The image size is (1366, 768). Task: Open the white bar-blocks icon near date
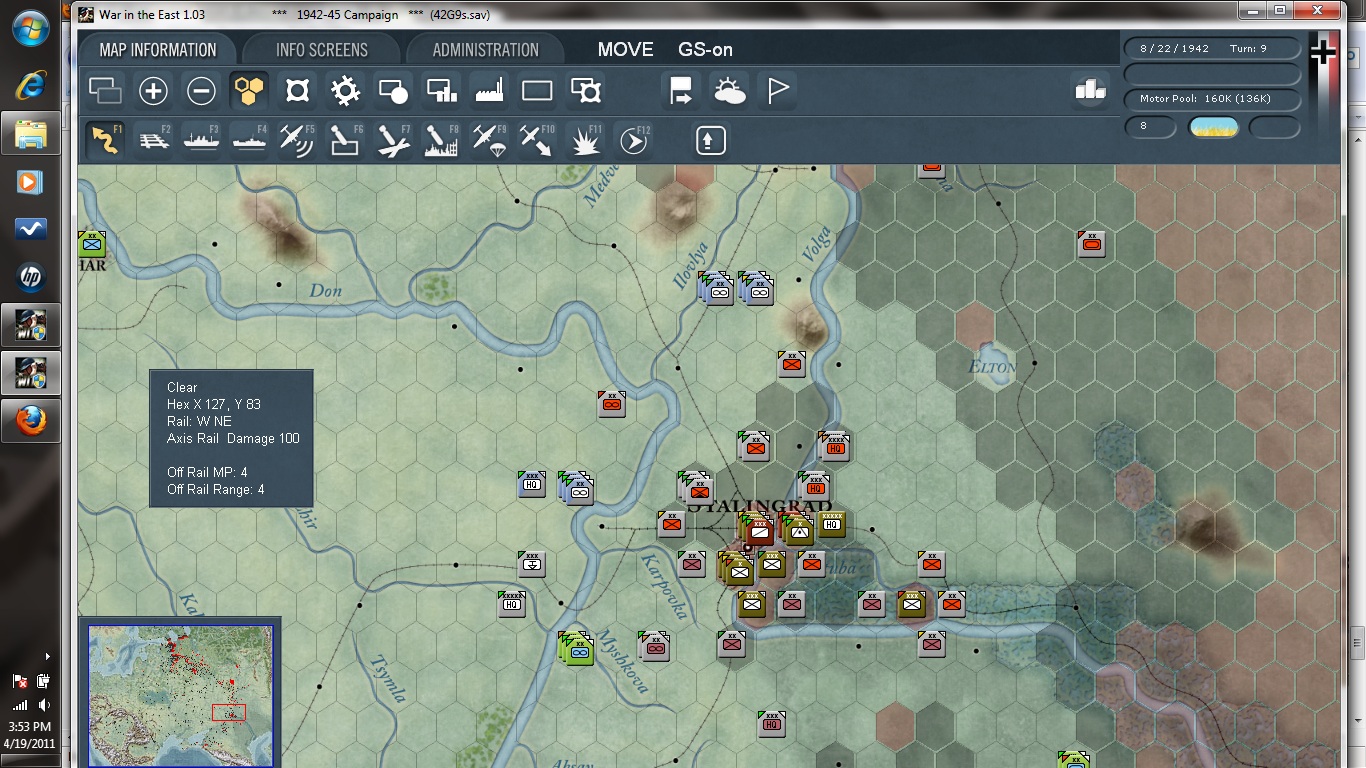(x=1090, y=90)
